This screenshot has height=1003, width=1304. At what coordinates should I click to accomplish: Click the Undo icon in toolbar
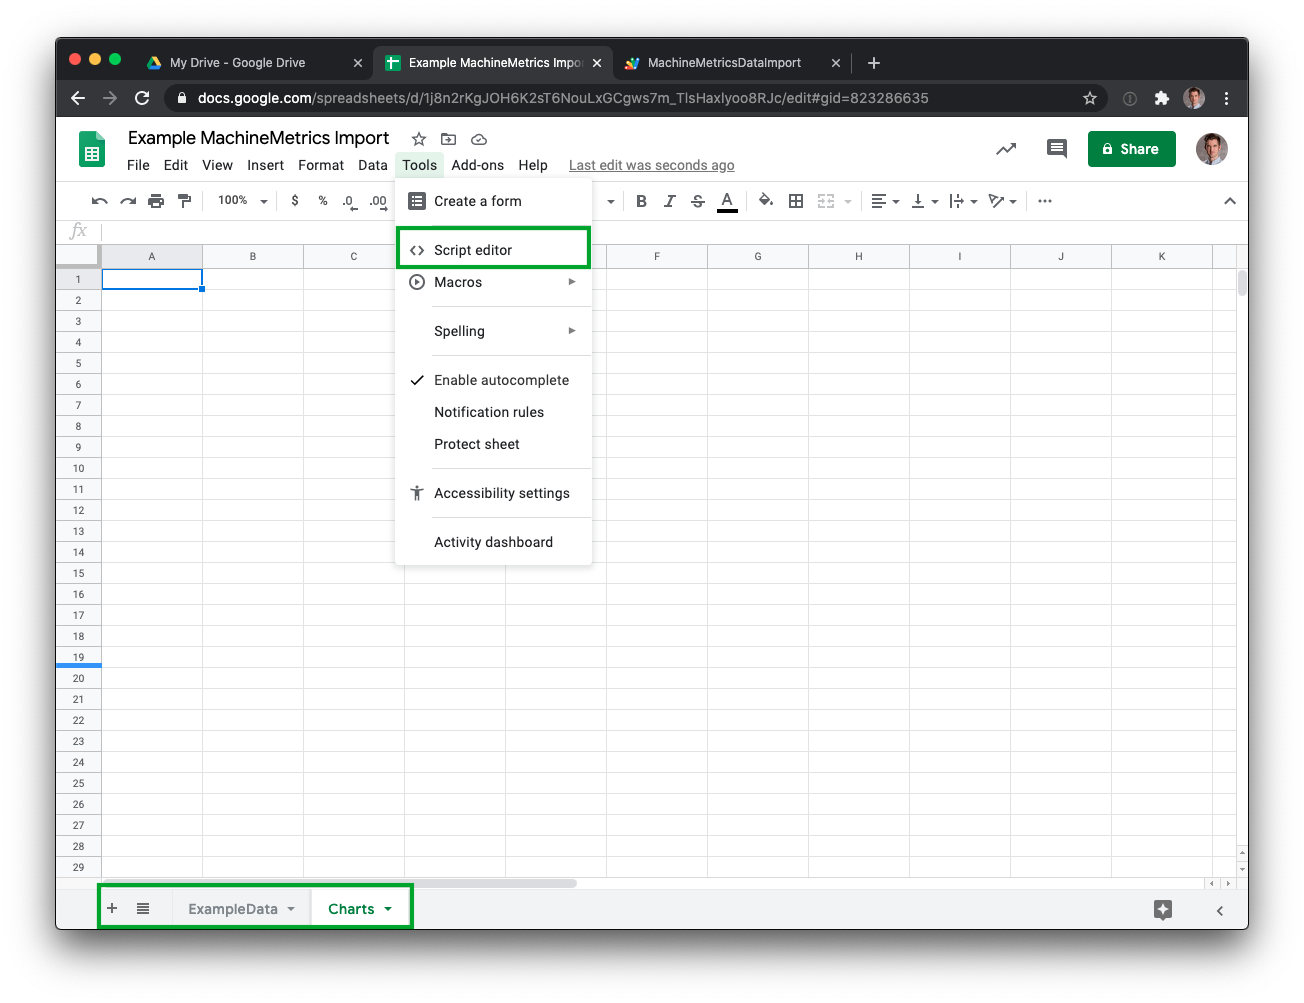[x=99, y=201]
